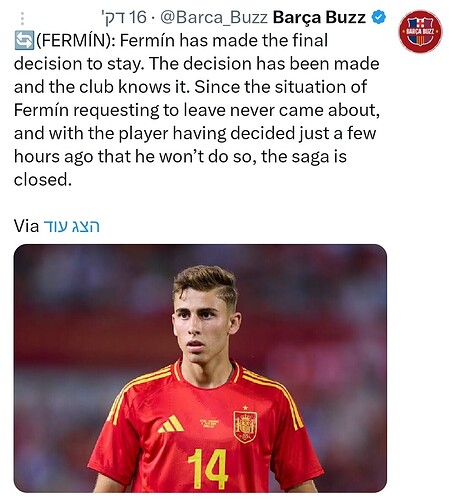The height and width of the screenshot is (500, 455).
Task: Click the Adidas logo on the jersey
Action: [171, 424]
